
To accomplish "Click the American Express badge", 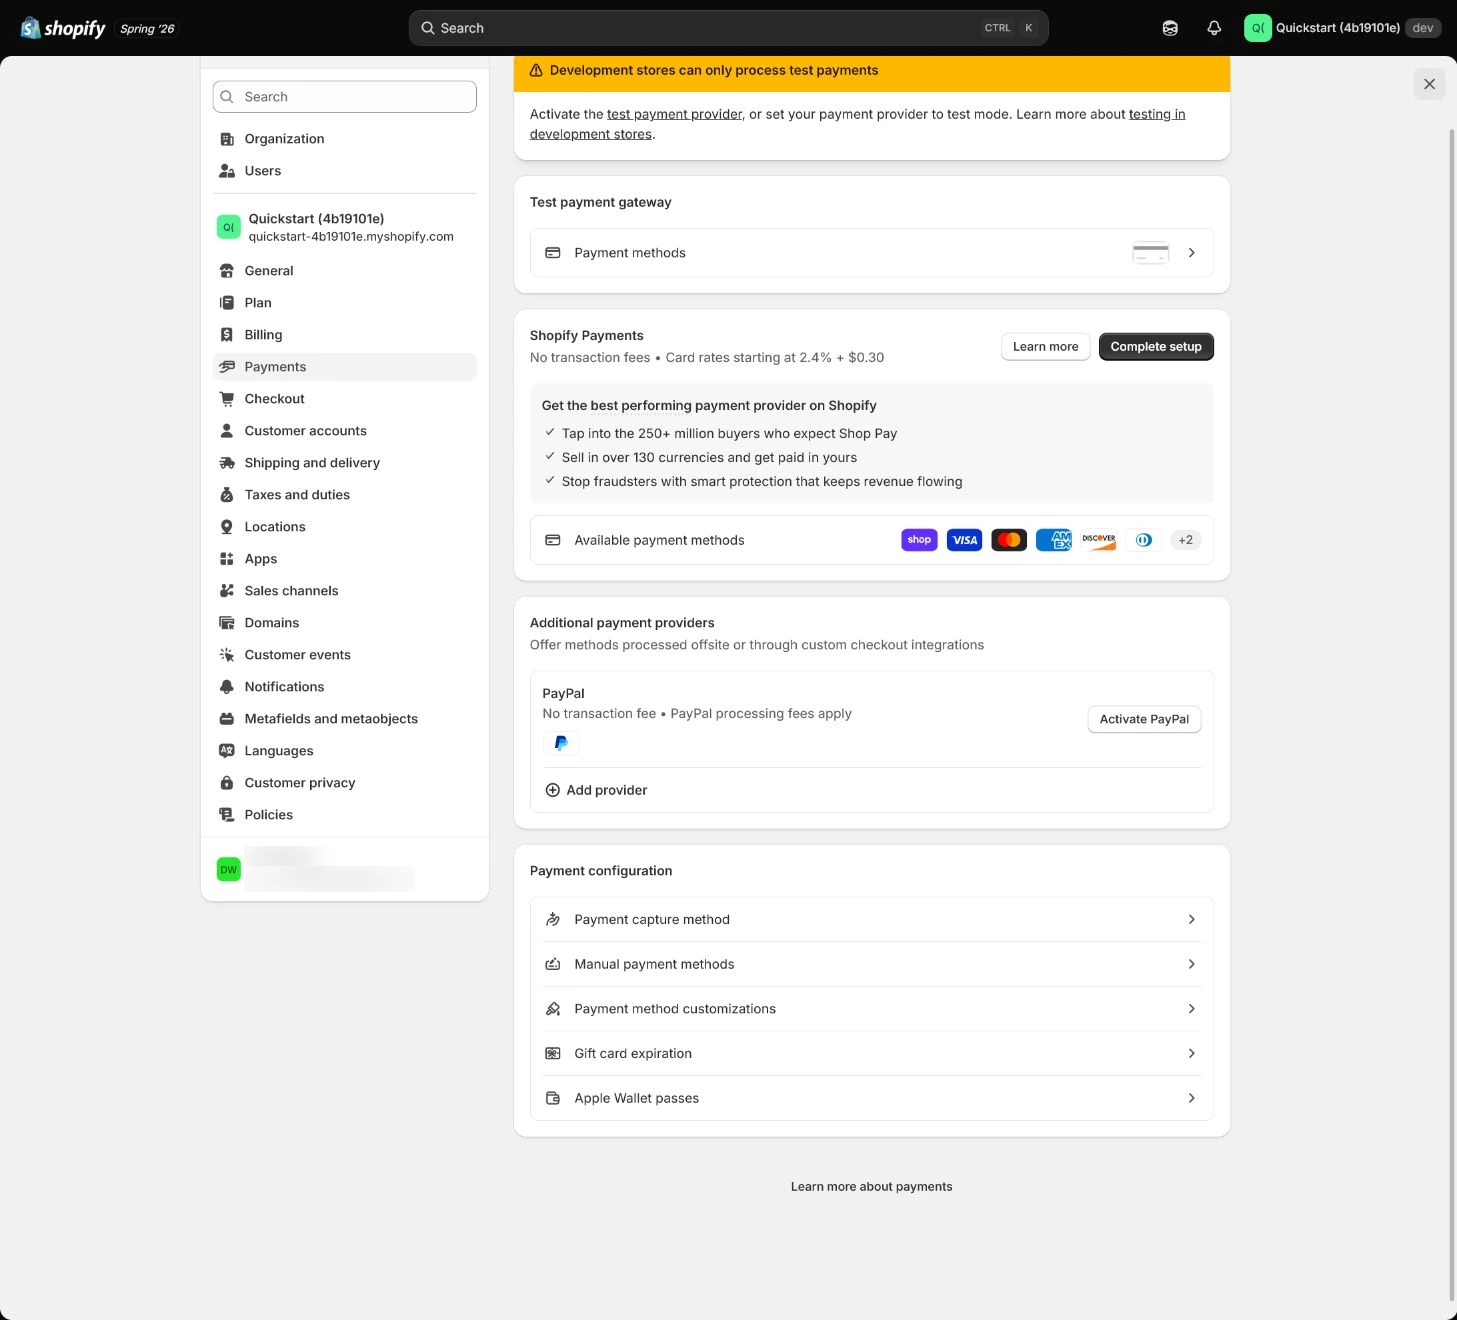I will coord(1054,540).
